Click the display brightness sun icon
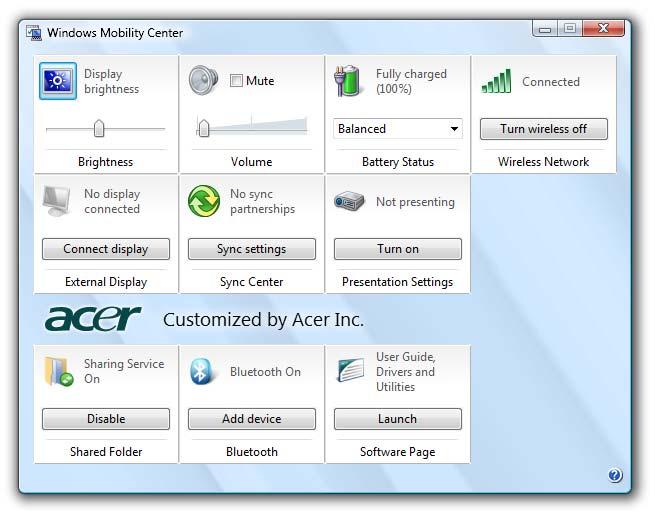The image size is (655, 513). (x=58, y=81)
